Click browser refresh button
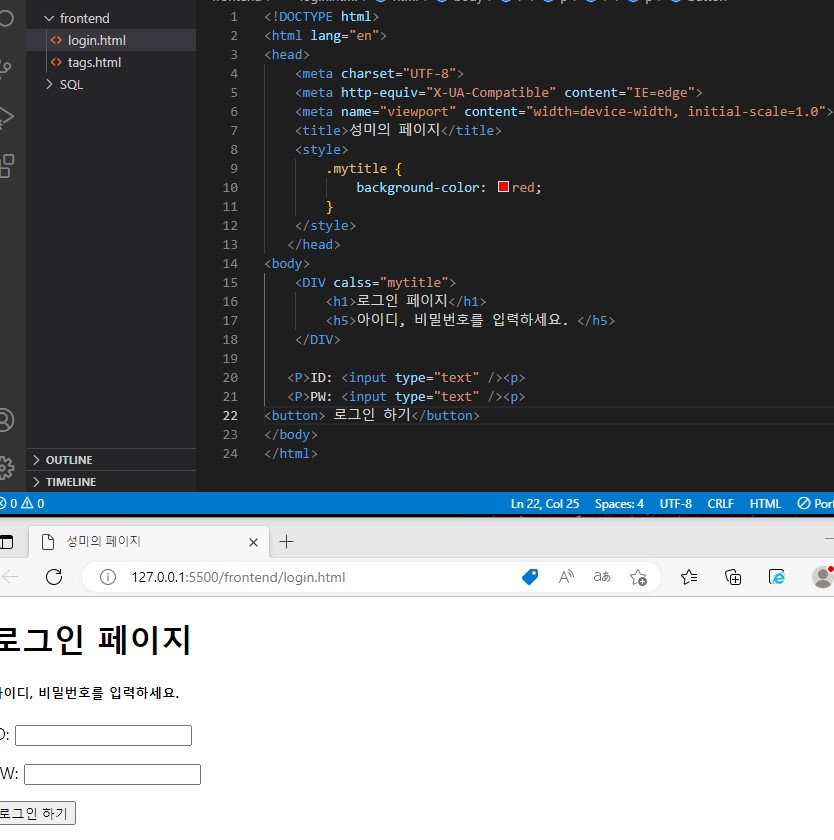The image size is (834, 840). tap(54, 577)
